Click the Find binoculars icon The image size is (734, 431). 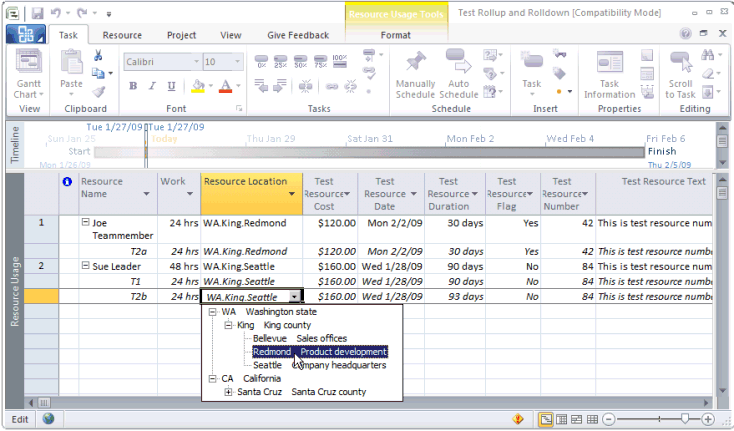[708, 56]
